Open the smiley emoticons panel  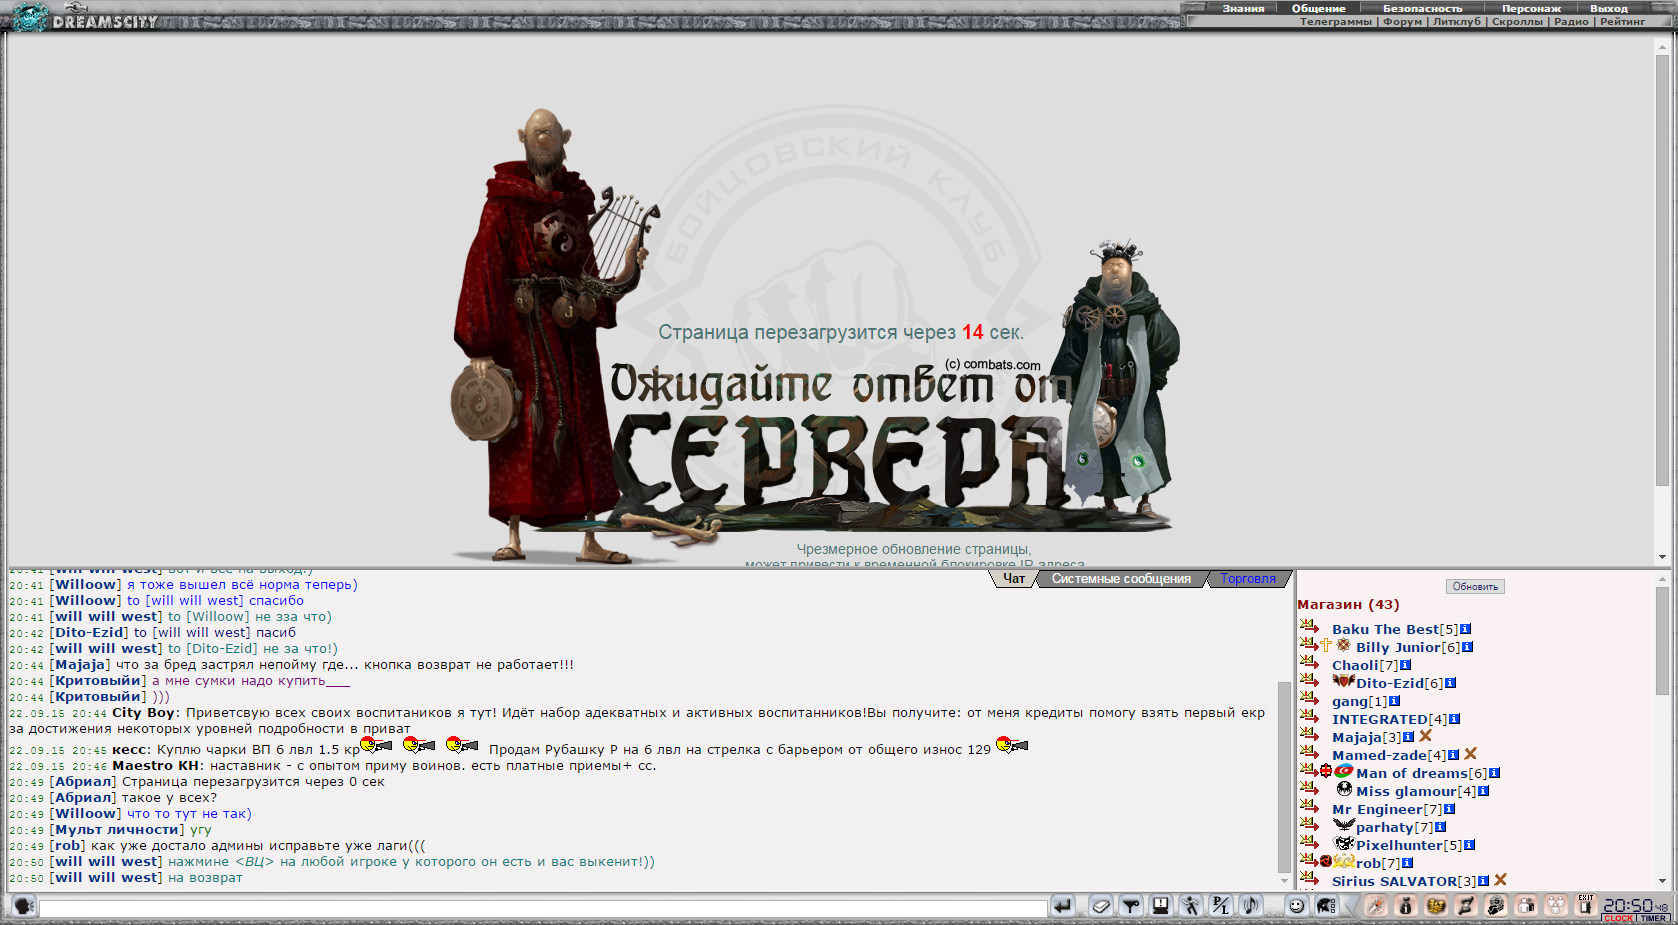(x=1297, y=906)
